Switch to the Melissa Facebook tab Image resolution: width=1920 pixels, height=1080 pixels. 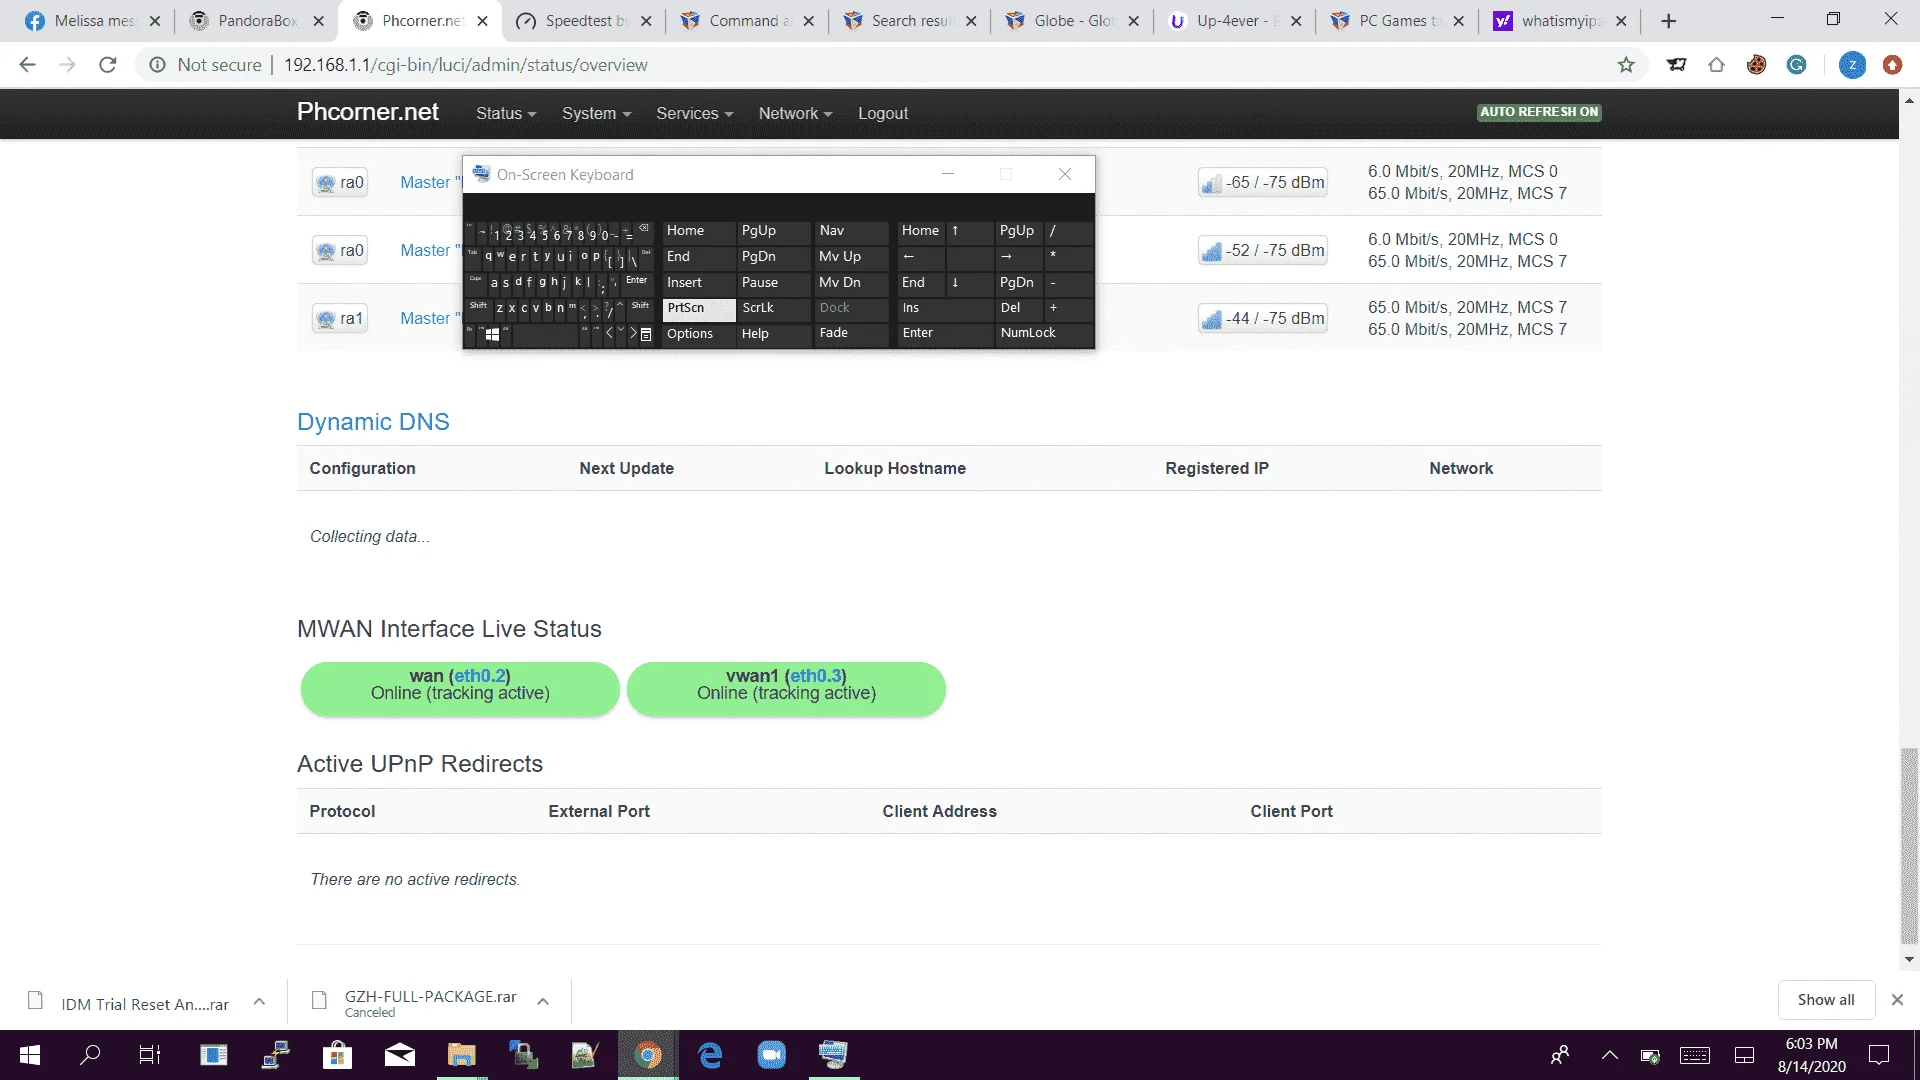[91, 21]
